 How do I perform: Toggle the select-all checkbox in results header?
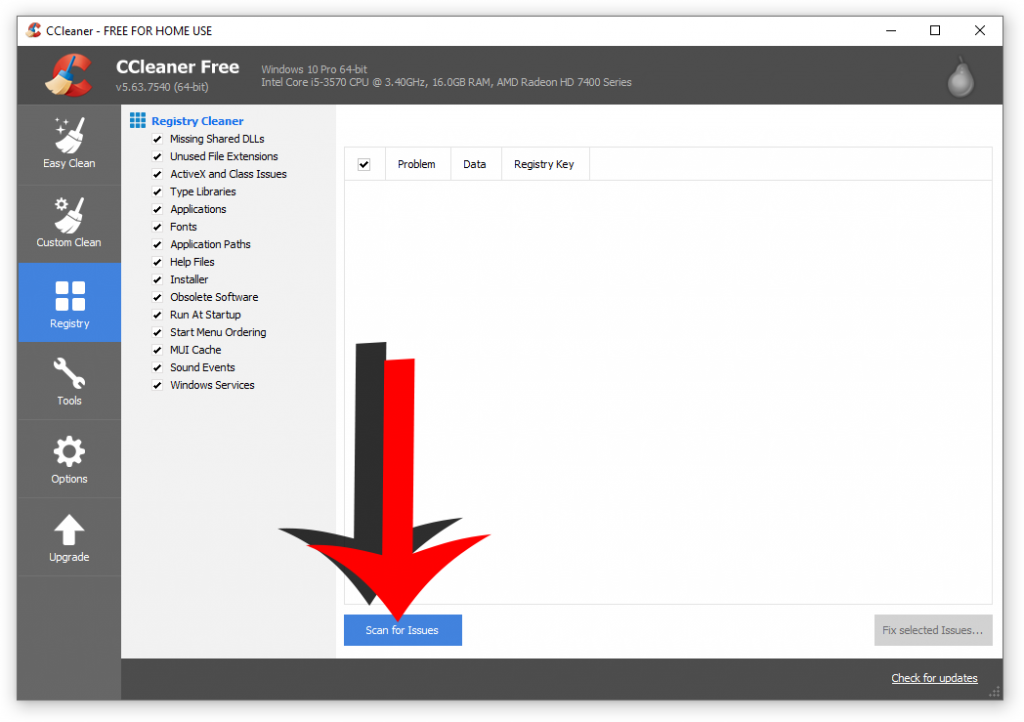click(x=364, y=164)
